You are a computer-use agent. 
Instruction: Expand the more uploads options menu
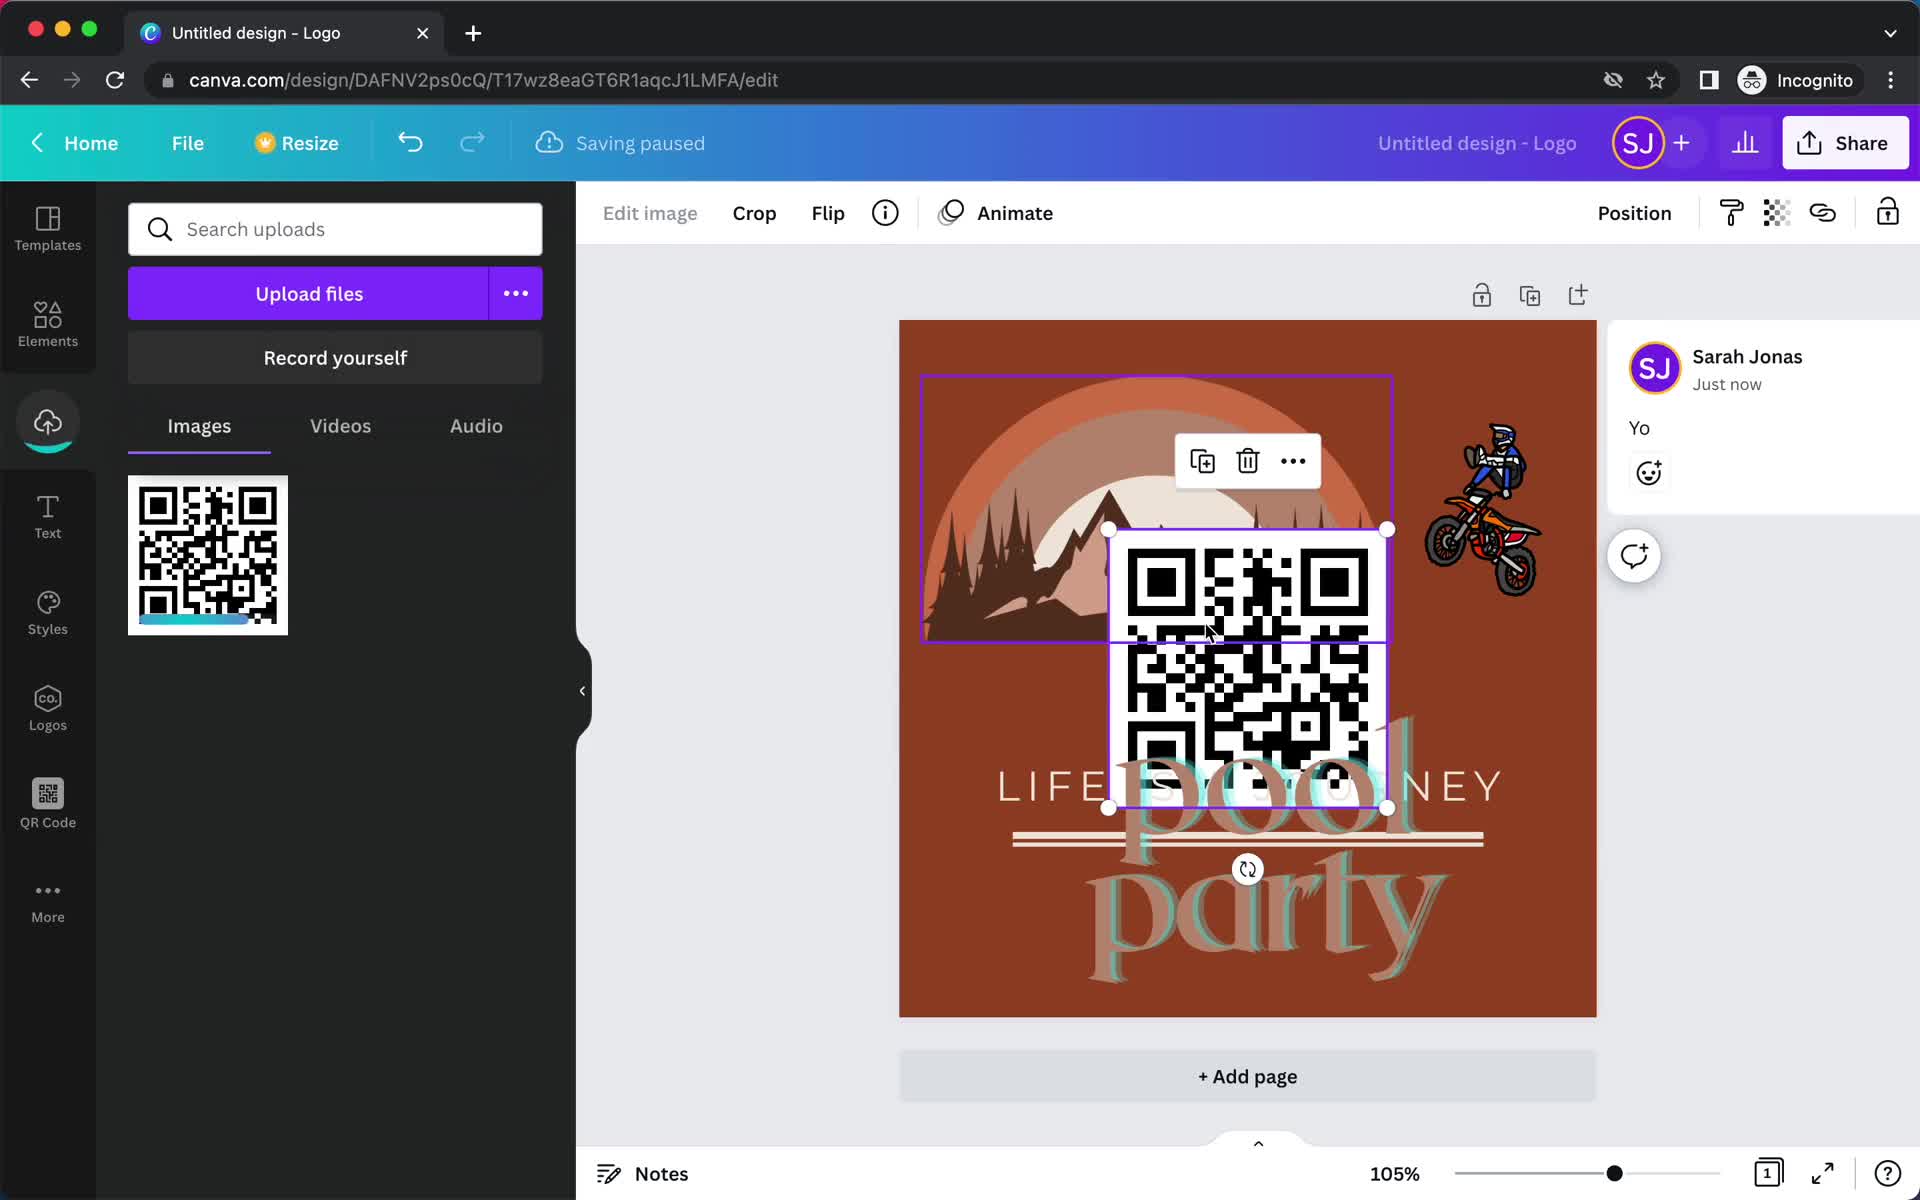click(x=516, y=293)
